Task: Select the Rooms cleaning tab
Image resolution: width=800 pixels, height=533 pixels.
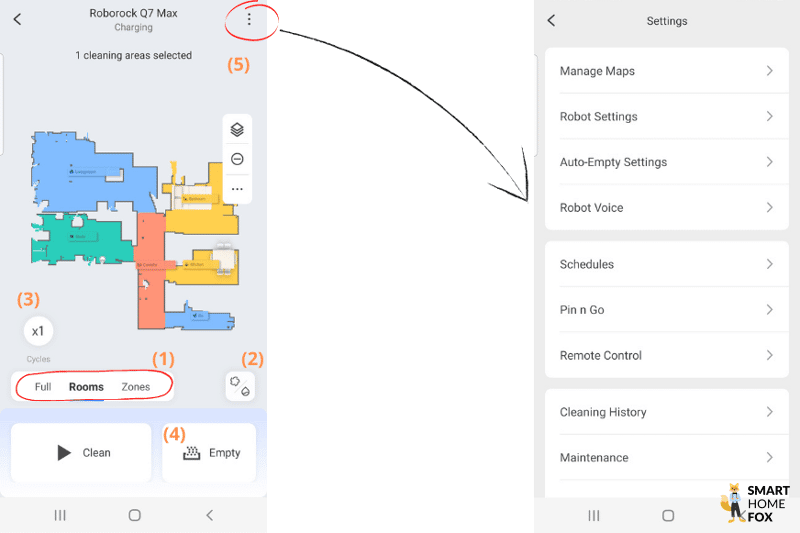Action: coord(86,387)
